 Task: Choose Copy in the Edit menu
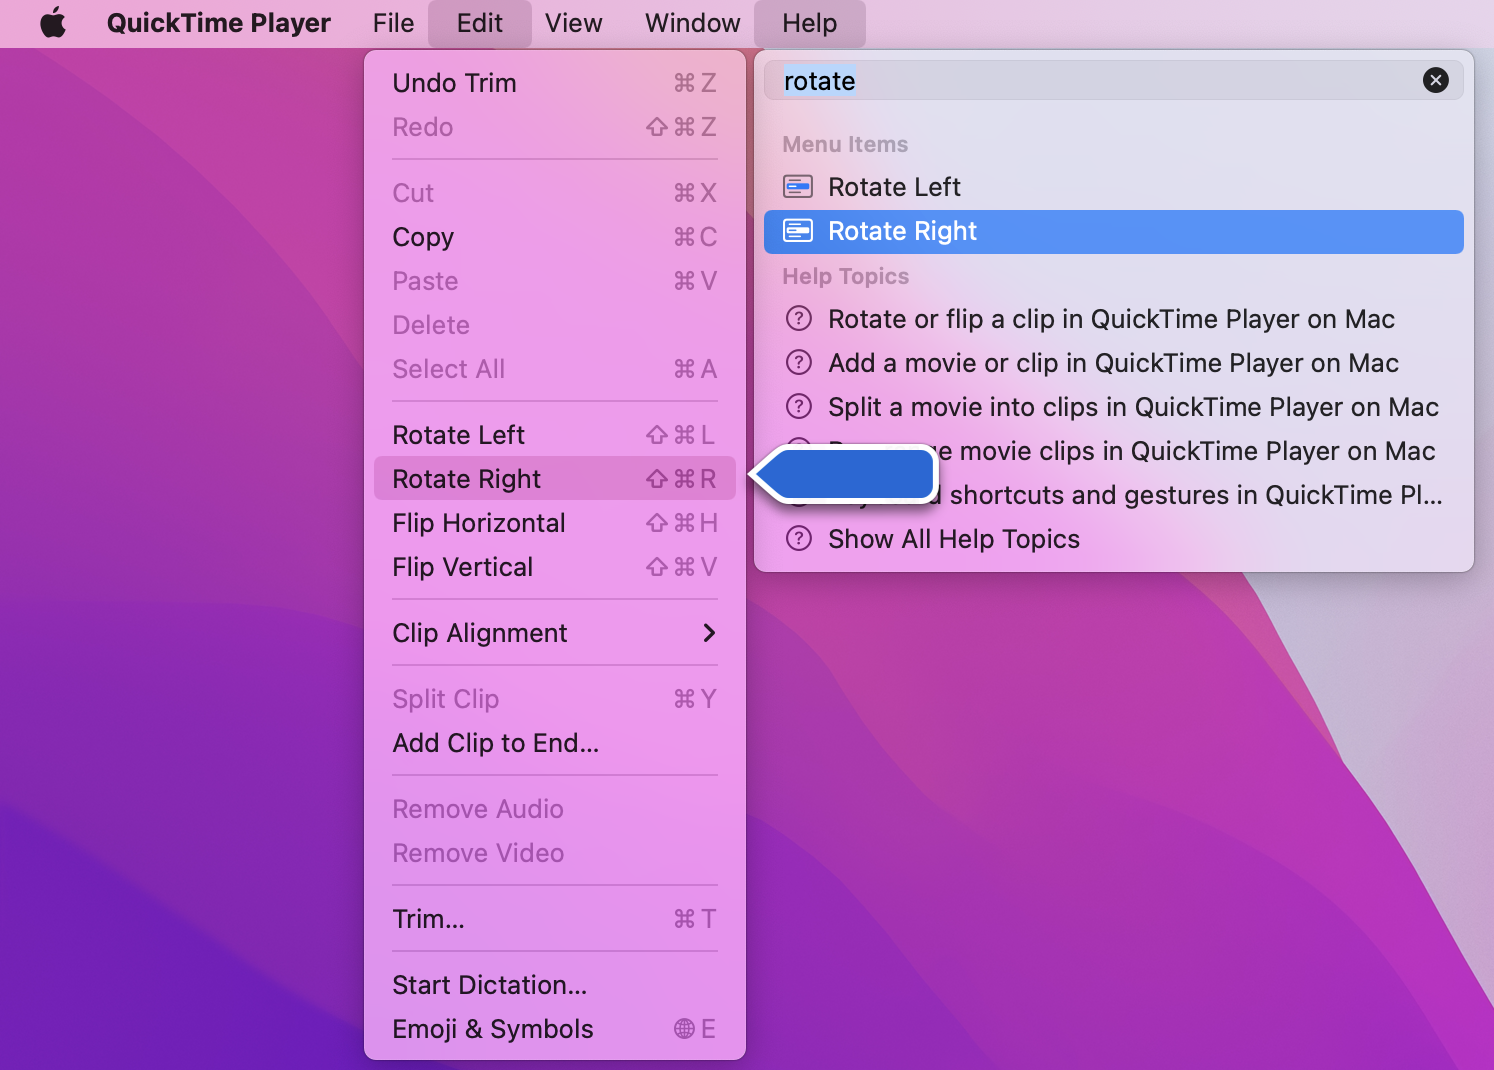[x=555, y=237]
